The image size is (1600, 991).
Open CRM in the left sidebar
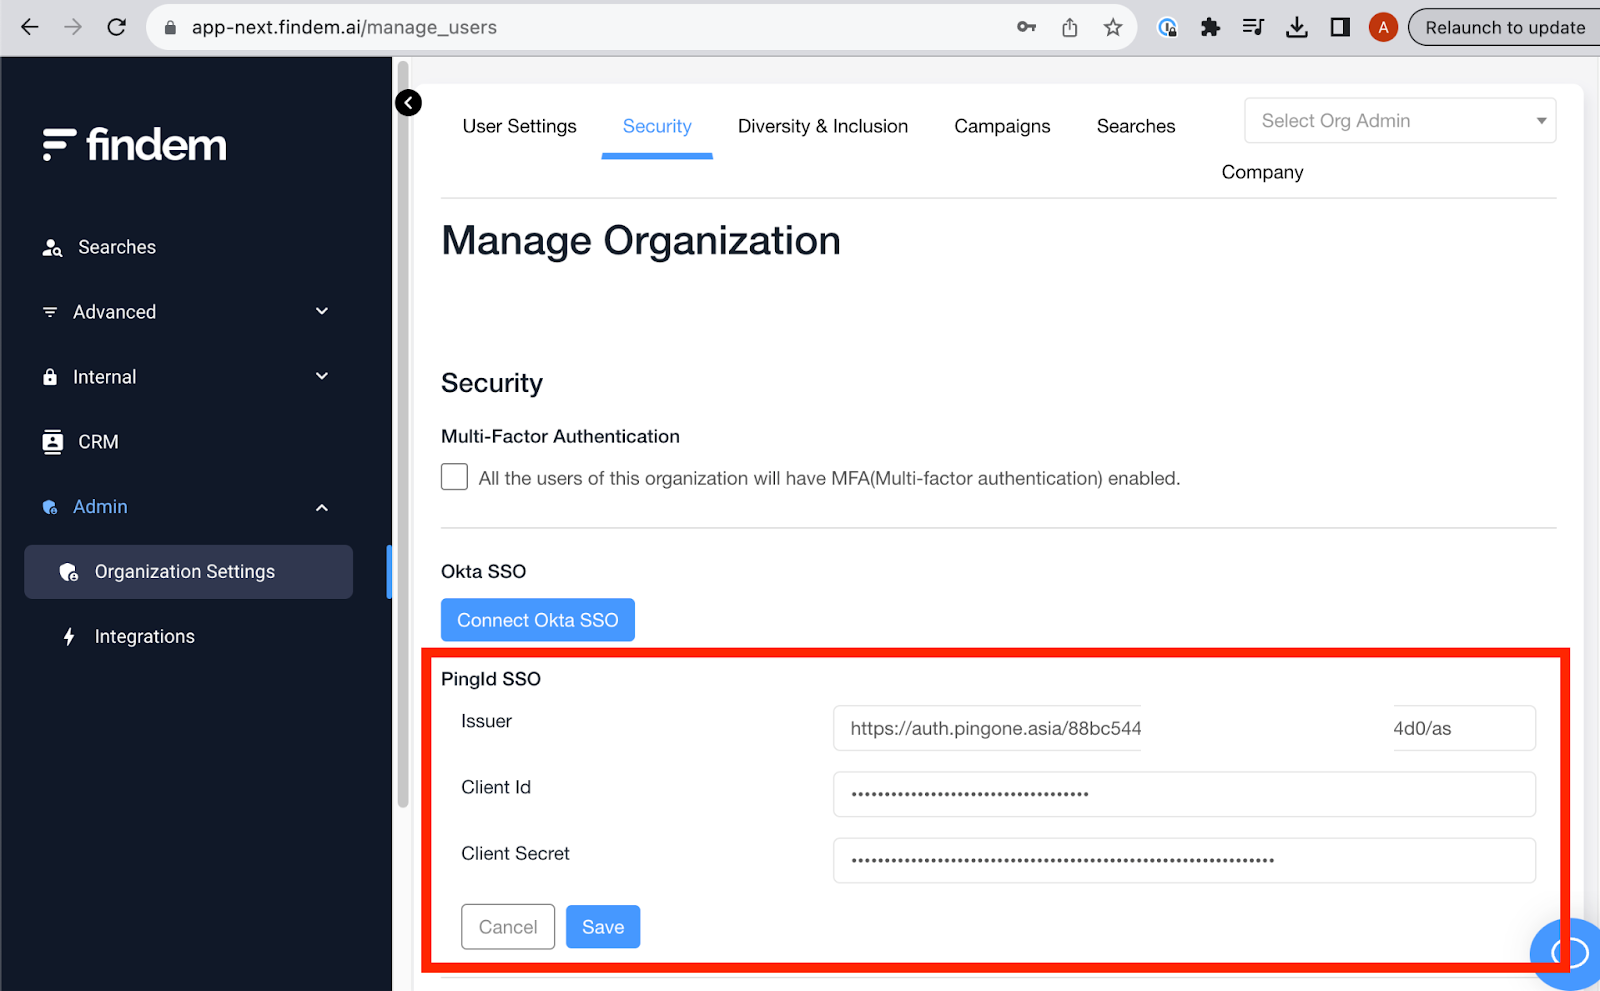click(98, 442)
